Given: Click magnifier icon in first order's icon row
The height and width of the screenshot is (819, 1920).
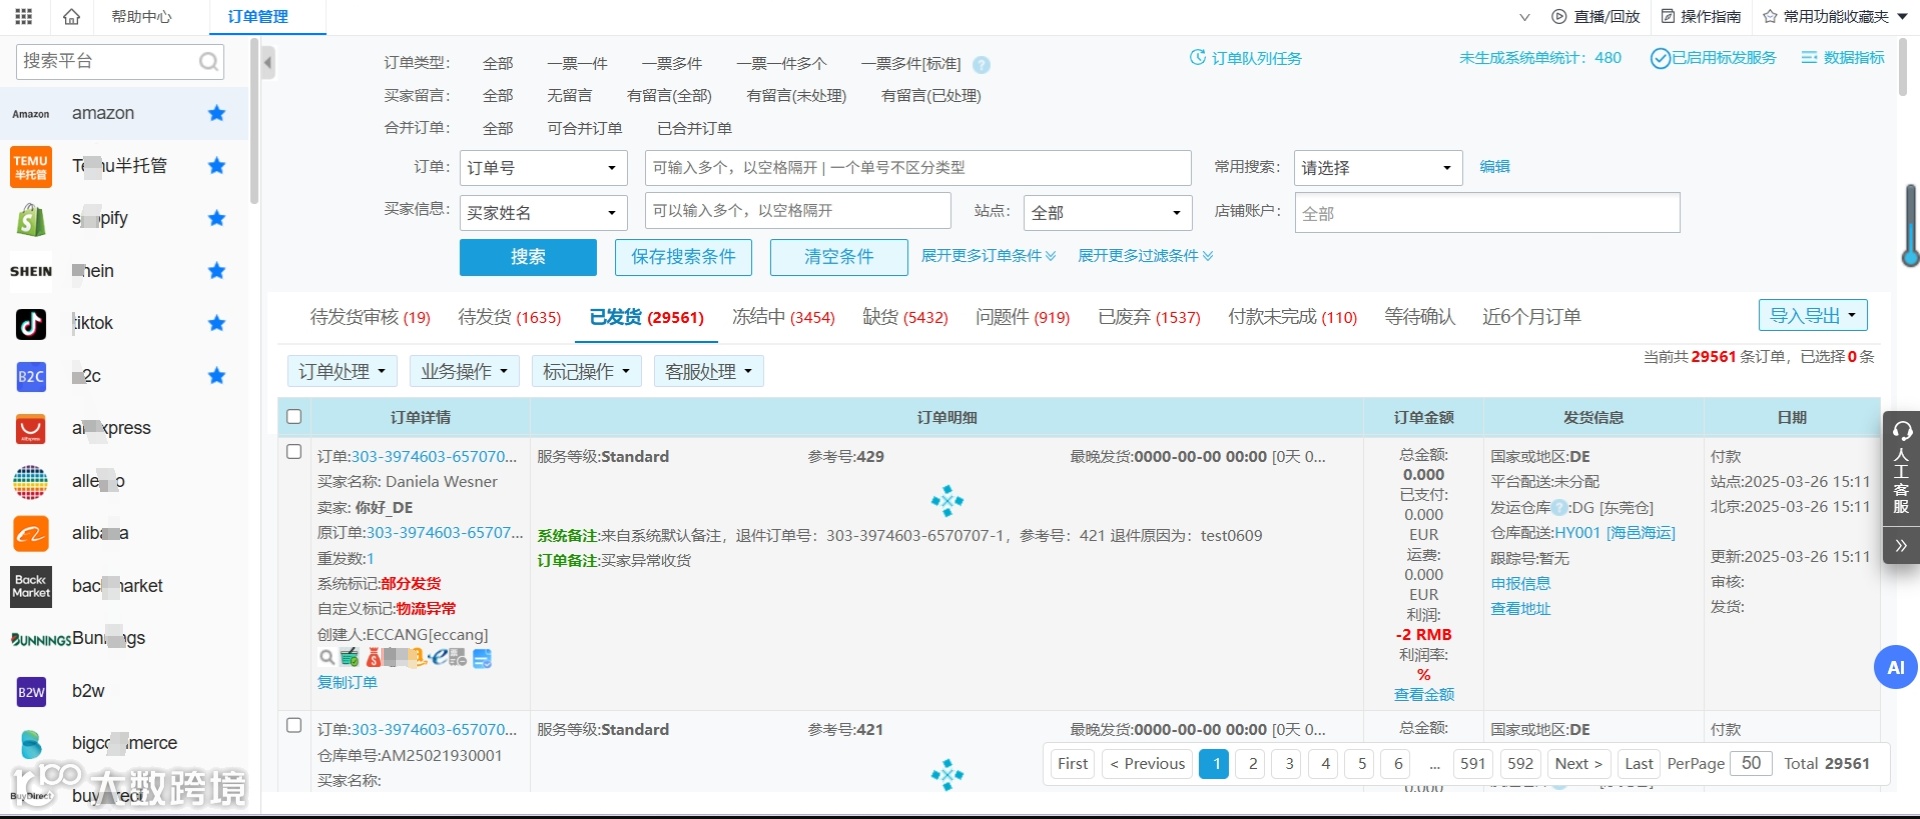Looking at the screenshot, I should pos(326,658).
